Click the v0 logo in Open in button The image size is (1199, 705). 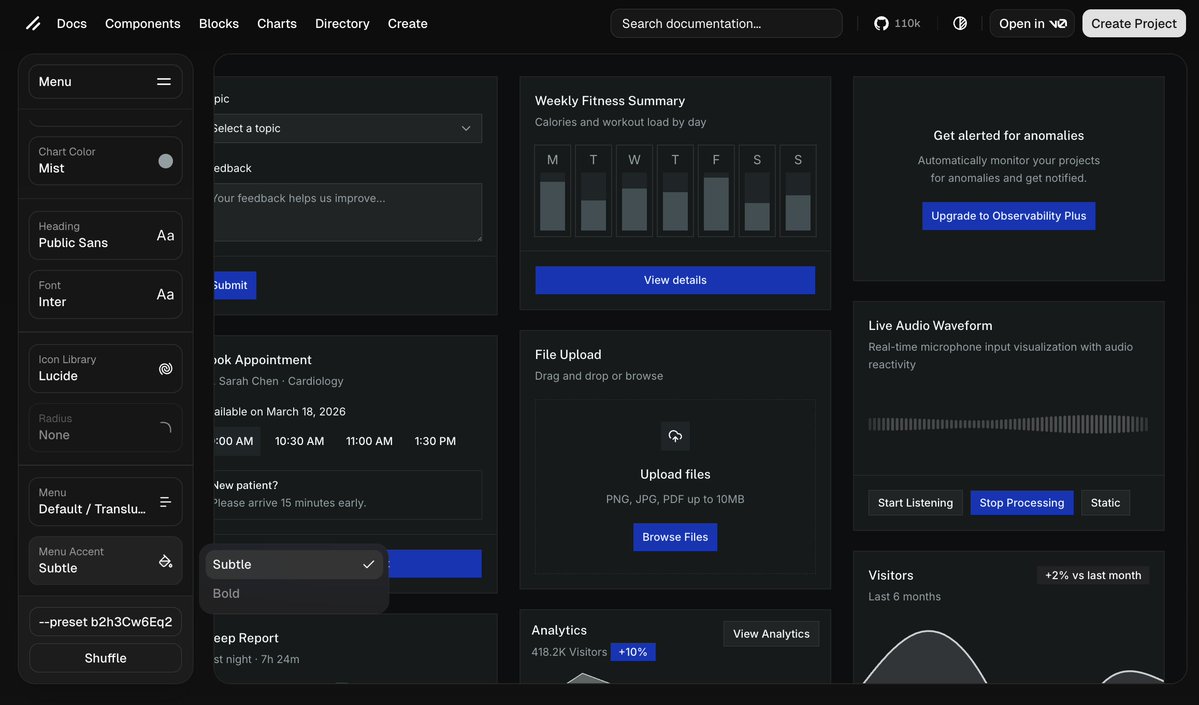click(1058, 24)
